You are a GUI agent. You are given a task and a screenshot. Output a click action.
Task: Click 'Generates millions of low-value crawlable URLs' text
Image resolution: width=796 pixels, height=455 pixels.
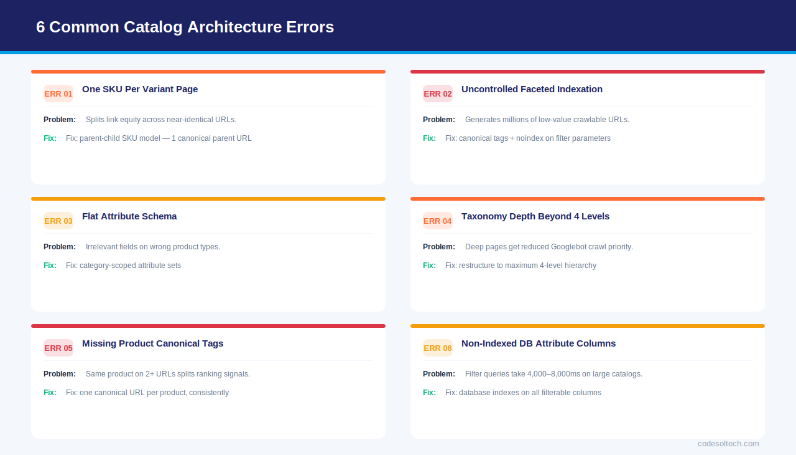[x=547, y=119]
